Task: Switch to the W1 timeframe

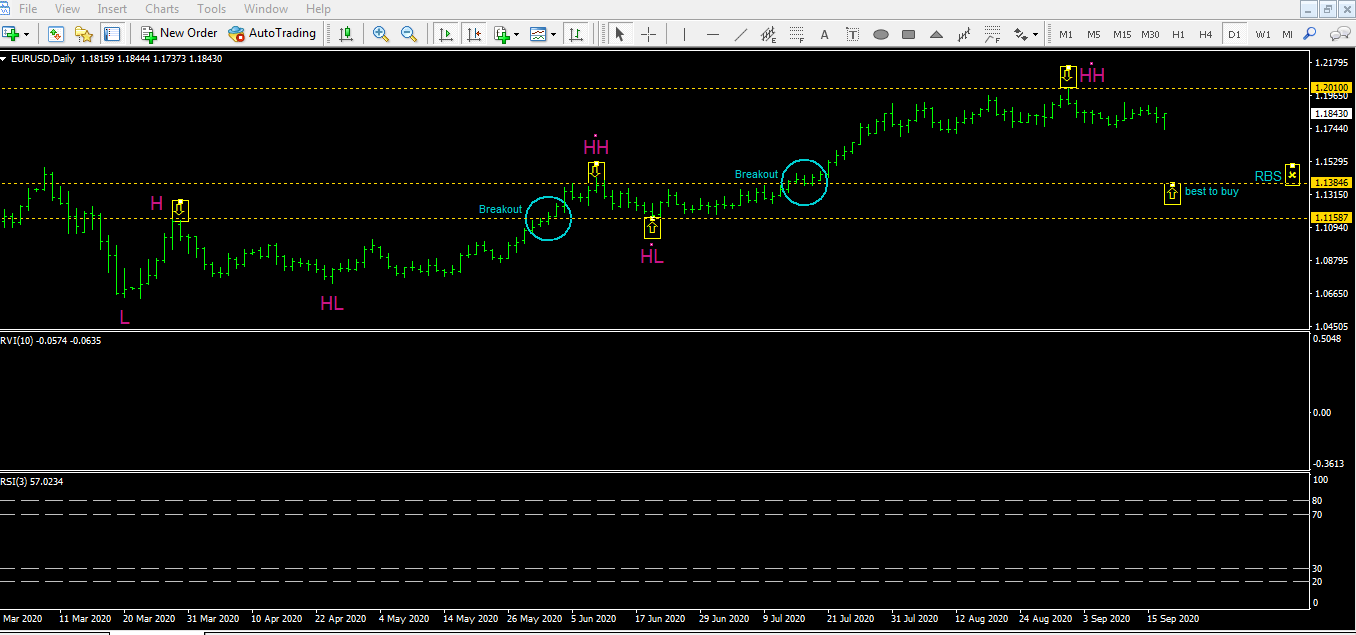Action: point(1263,34)
